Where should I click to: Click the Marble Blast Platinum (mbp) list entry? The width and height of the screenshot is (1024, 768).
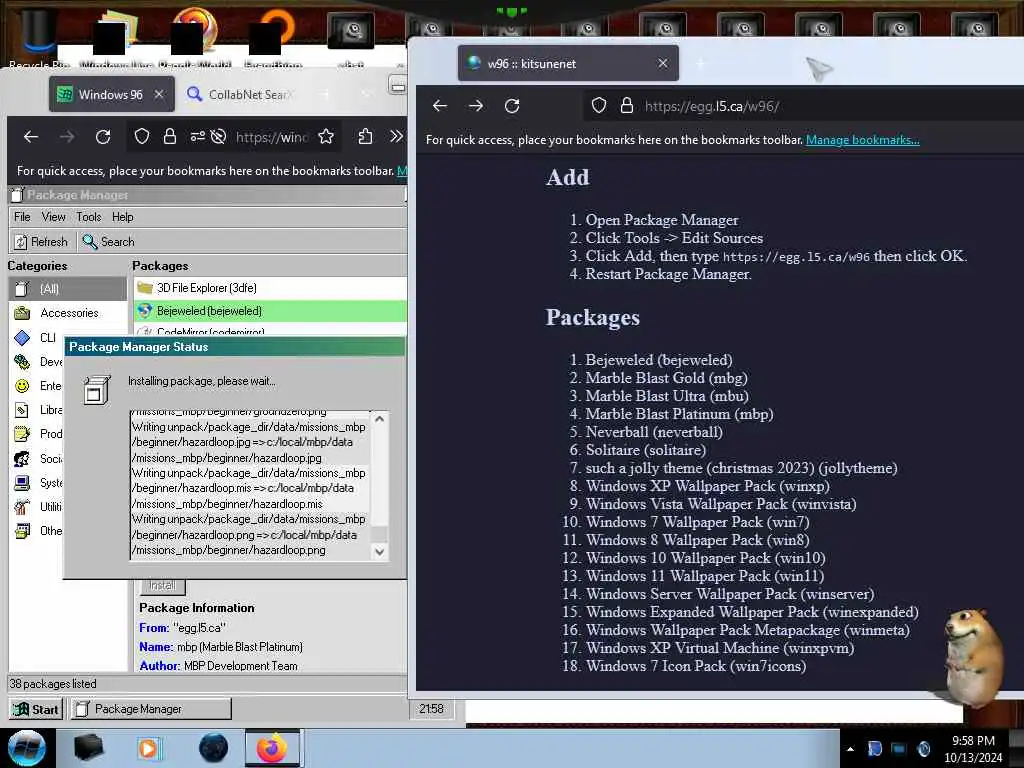click(679, 414)
